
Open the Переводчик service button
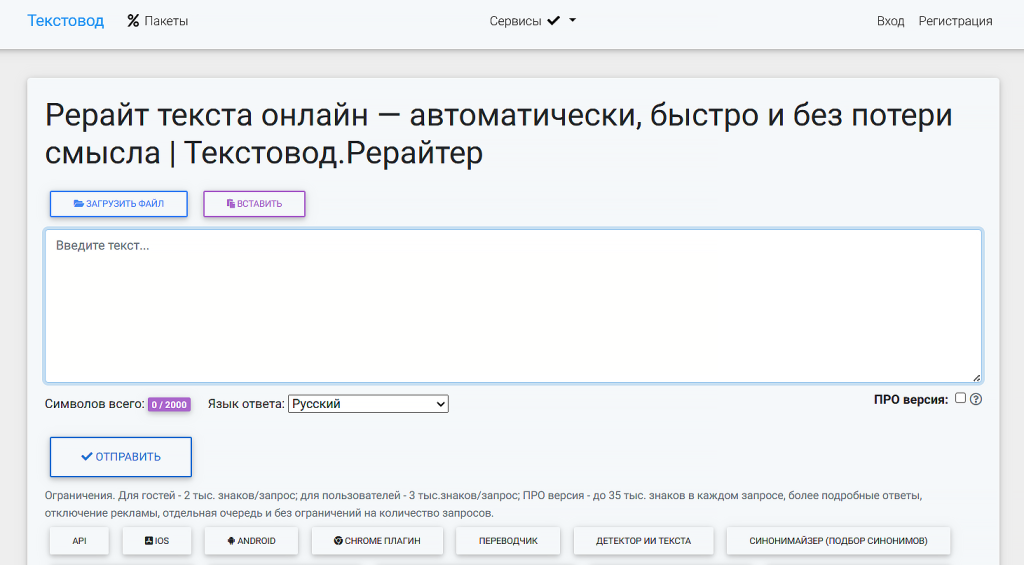[x=508, y=541]
